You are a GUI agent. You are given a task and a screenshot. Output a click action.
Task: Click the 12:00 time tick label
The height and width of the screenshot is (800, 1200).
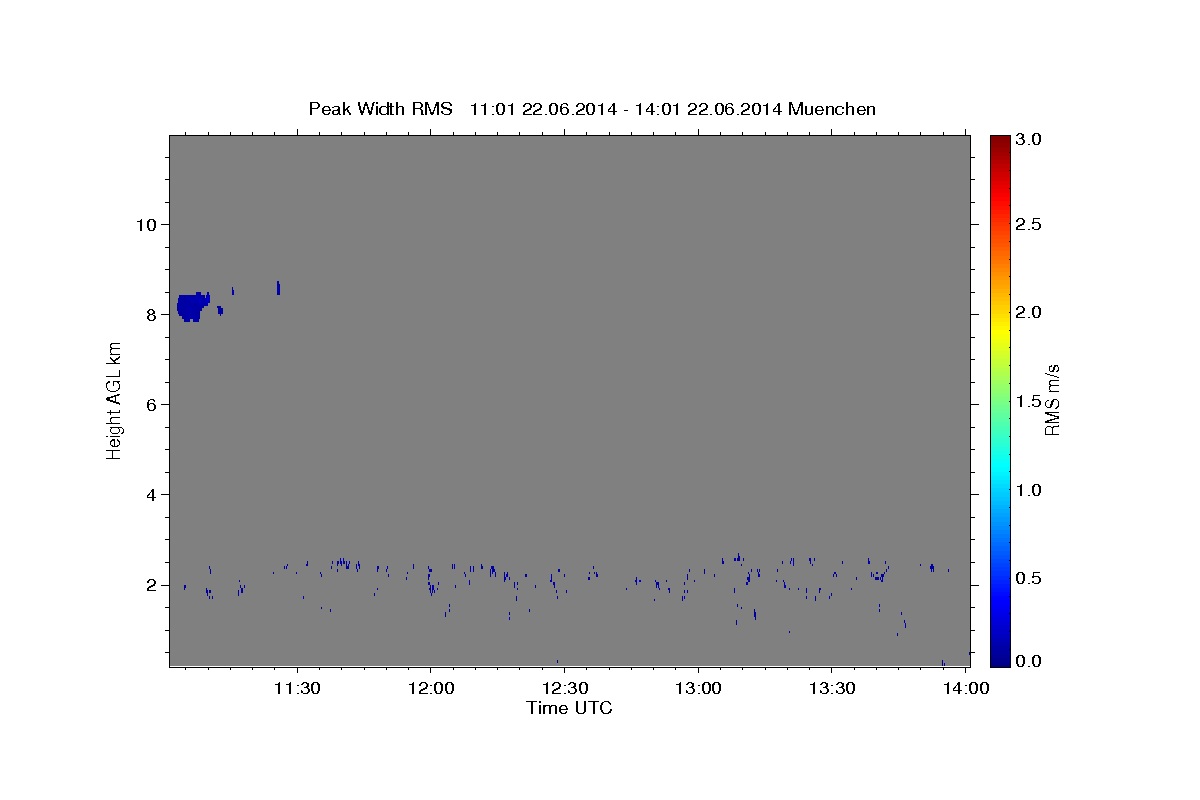pos(431,688)
